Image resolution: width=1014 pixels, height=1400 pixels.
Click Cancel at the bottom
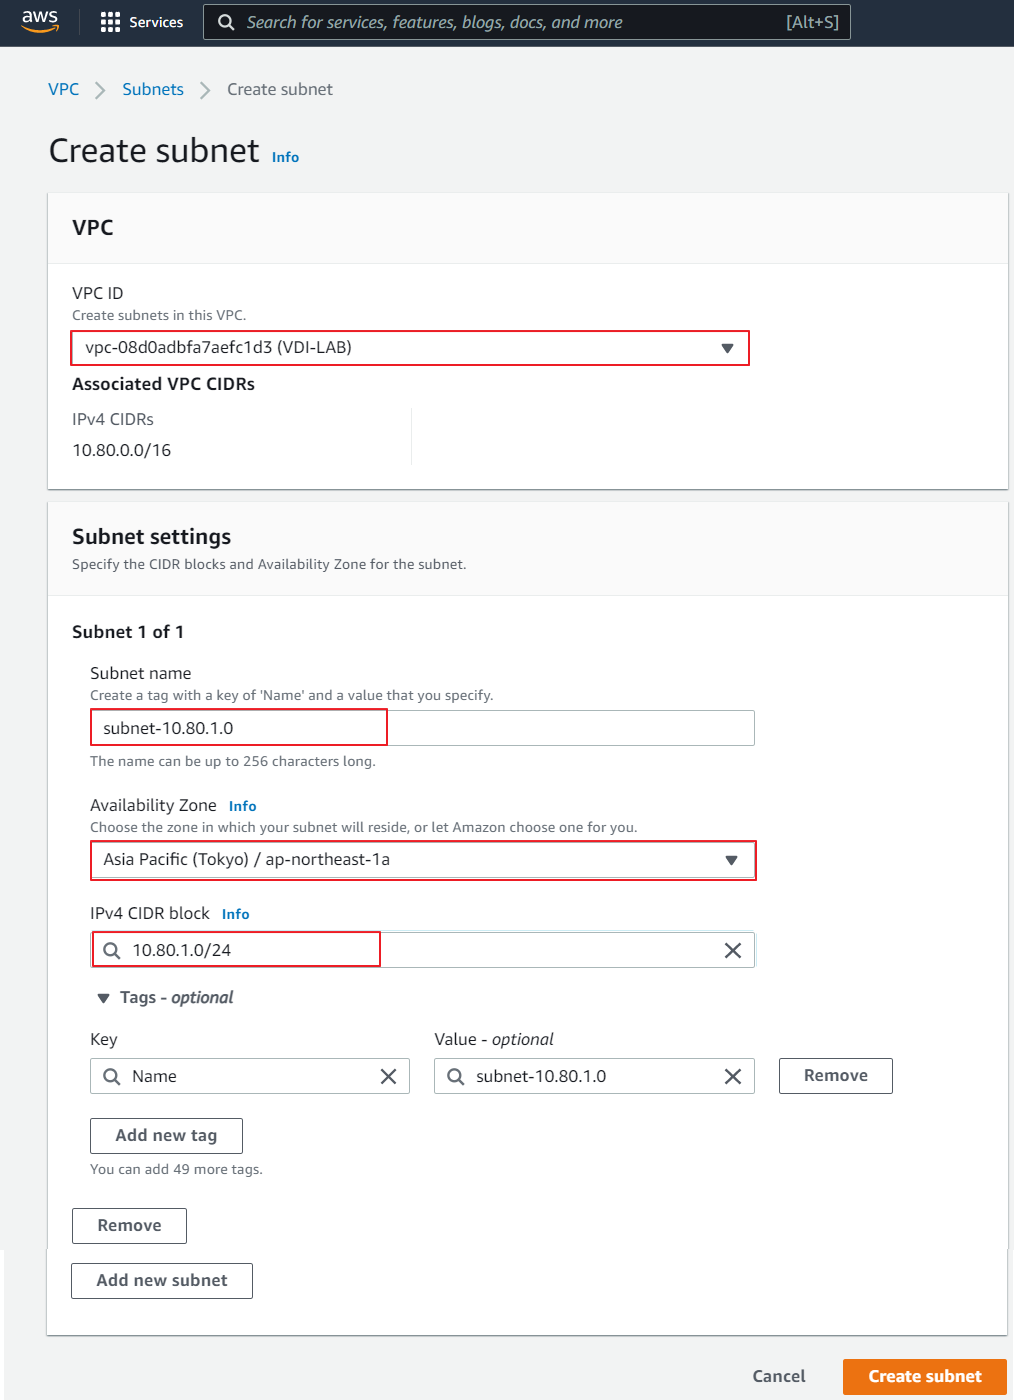coord(778,1376)
